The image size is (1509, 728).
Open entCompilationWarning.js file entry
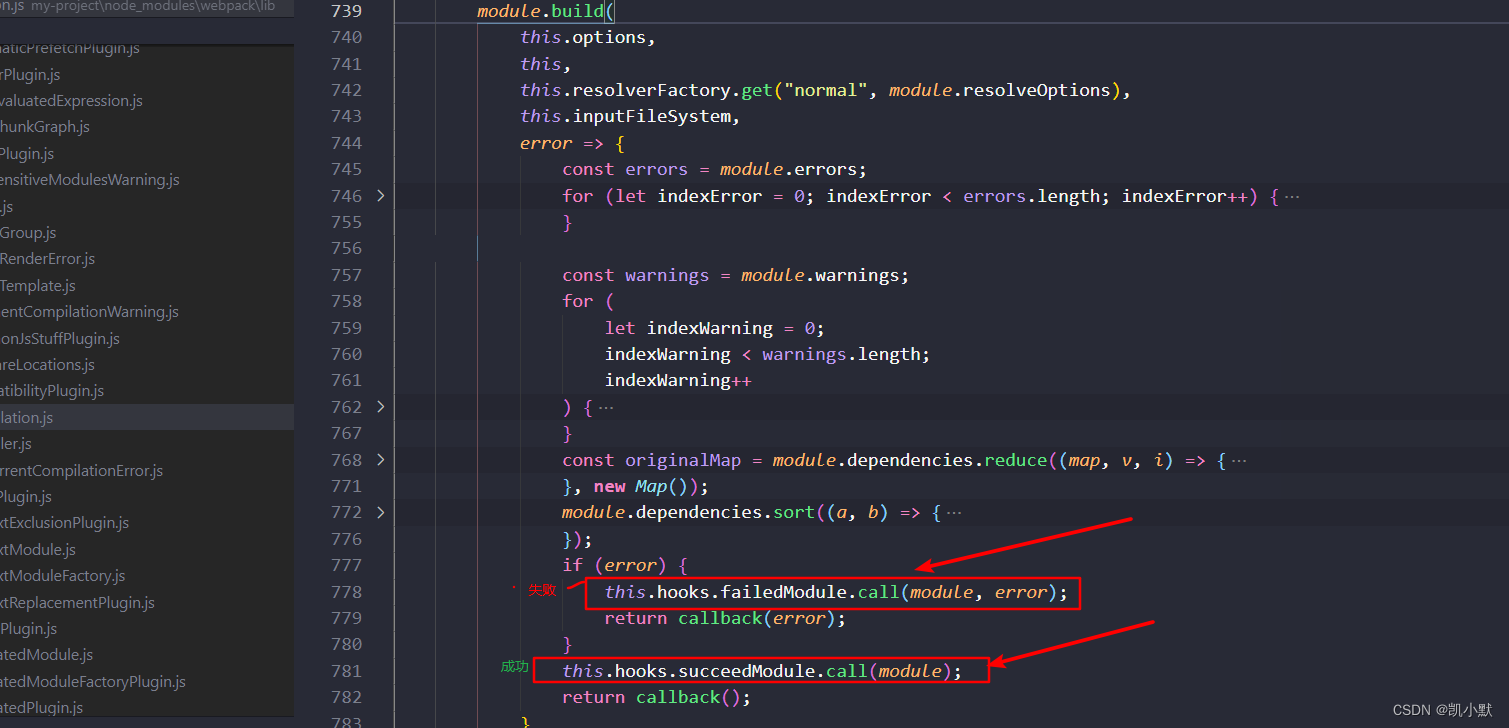click(x=90, y=312)
